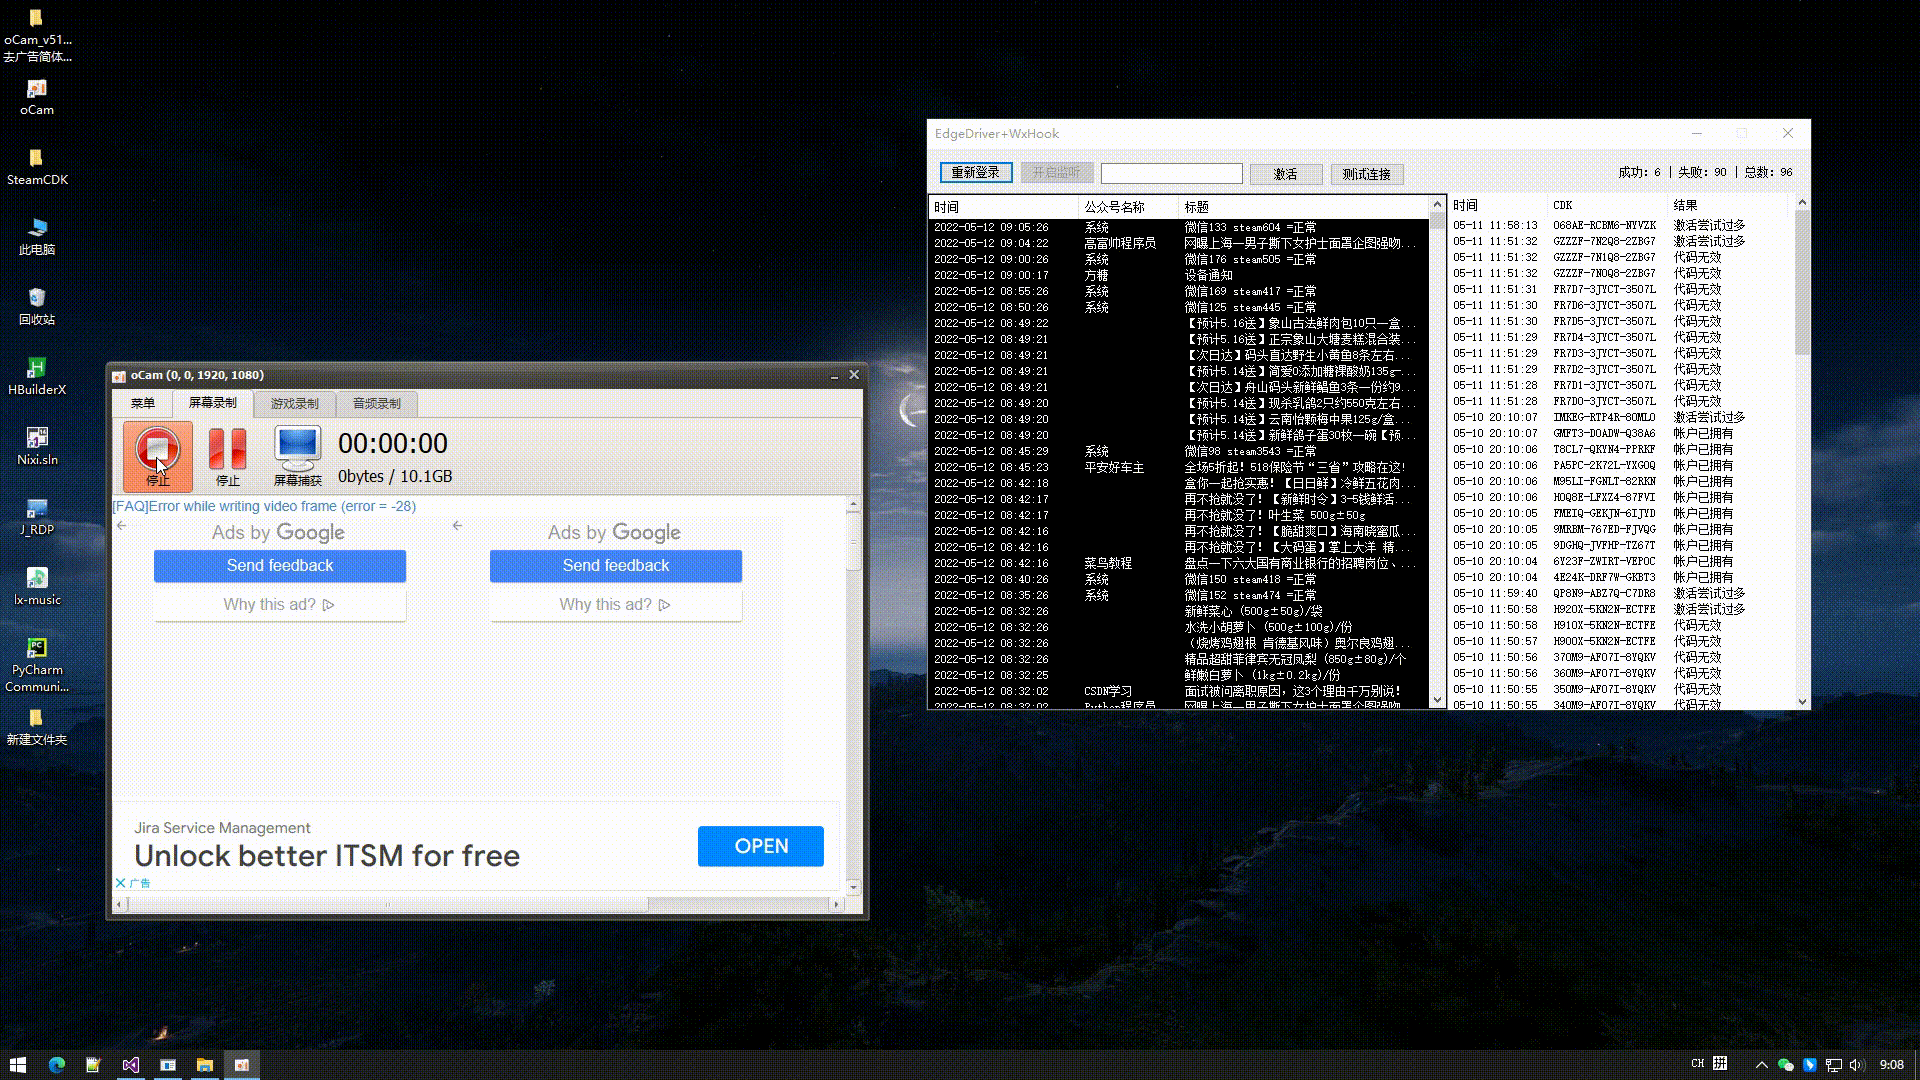Switch to the 游戏录制 tab
1920x1080 pixels.
pos(294,404)
